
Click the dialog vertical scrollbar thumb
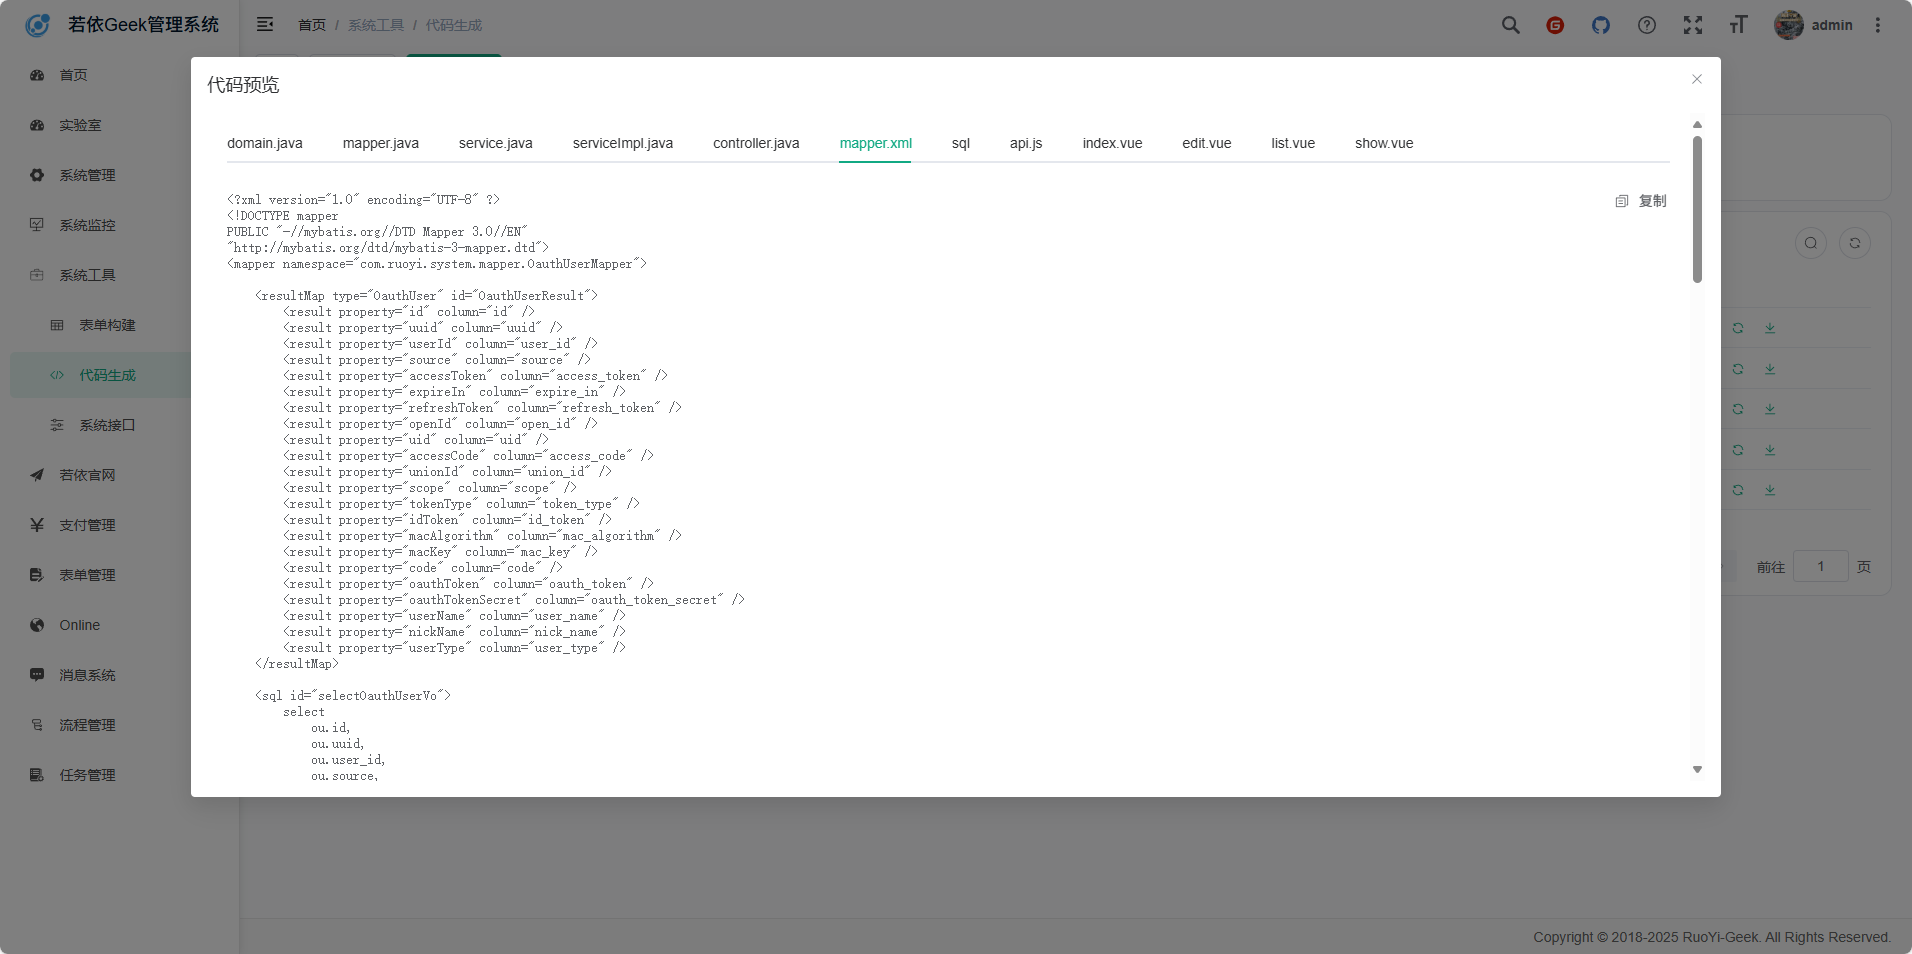(1697, 210)
